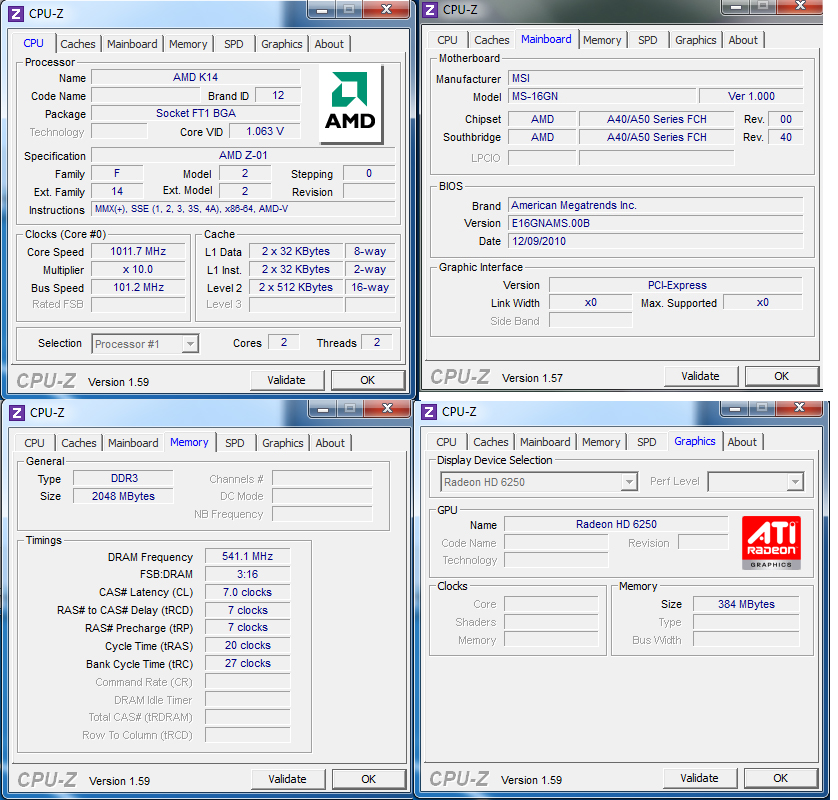The width and height of the screenshot is (838, 800).
Task: Click the Bank Cycle Time value '27 clocks'
Action: point(247,663)
